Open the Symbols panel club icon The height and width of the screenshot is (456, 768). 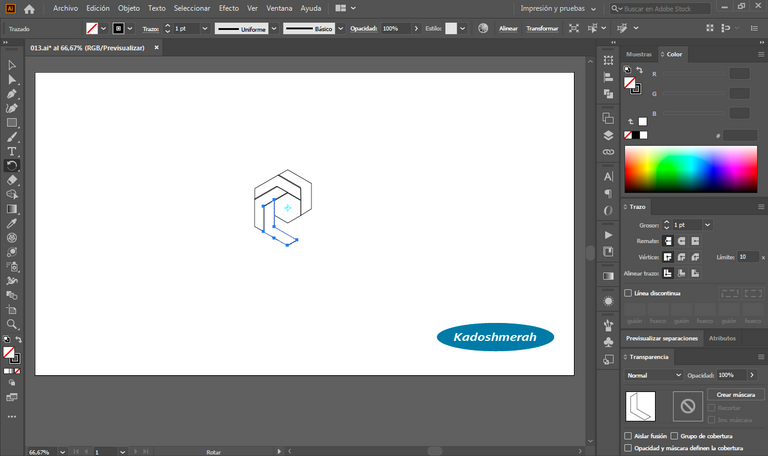coord(608,342)
